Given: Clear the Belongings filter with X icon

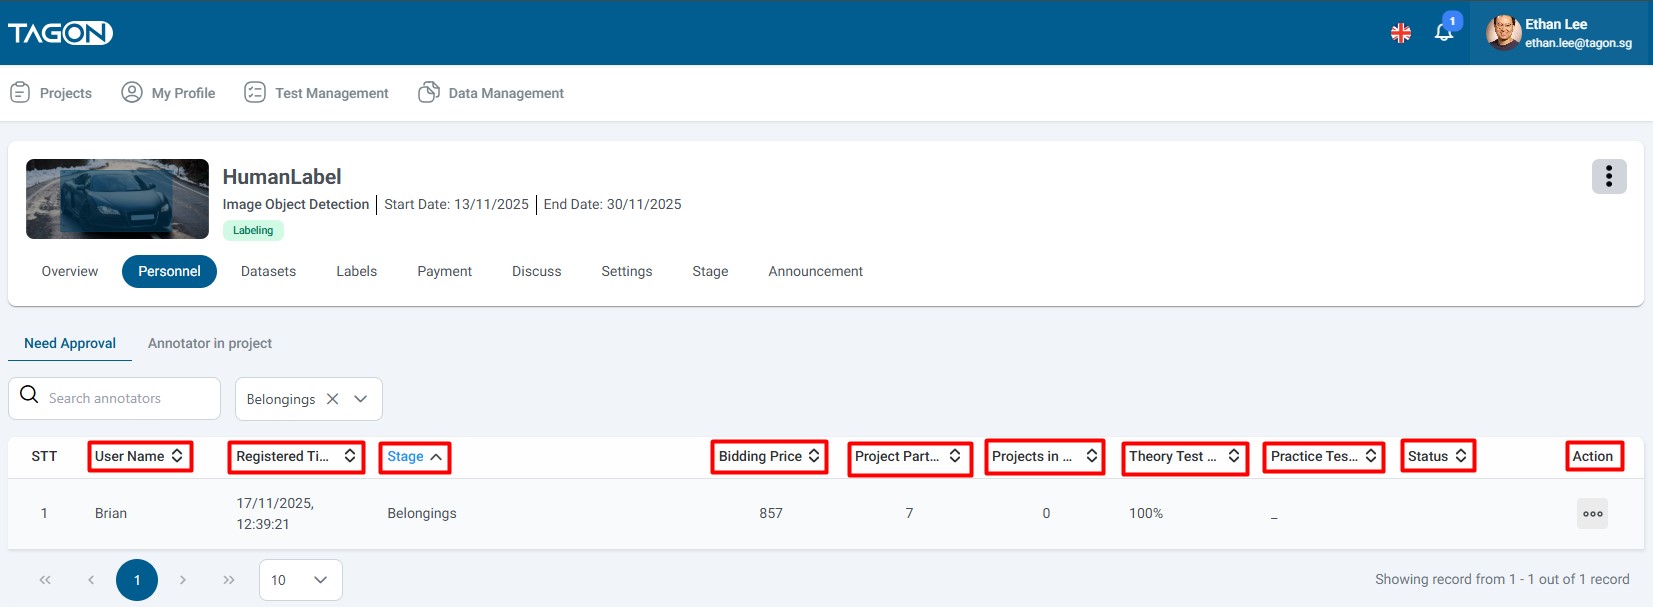Looking at the screenshot, I should 333,399.
